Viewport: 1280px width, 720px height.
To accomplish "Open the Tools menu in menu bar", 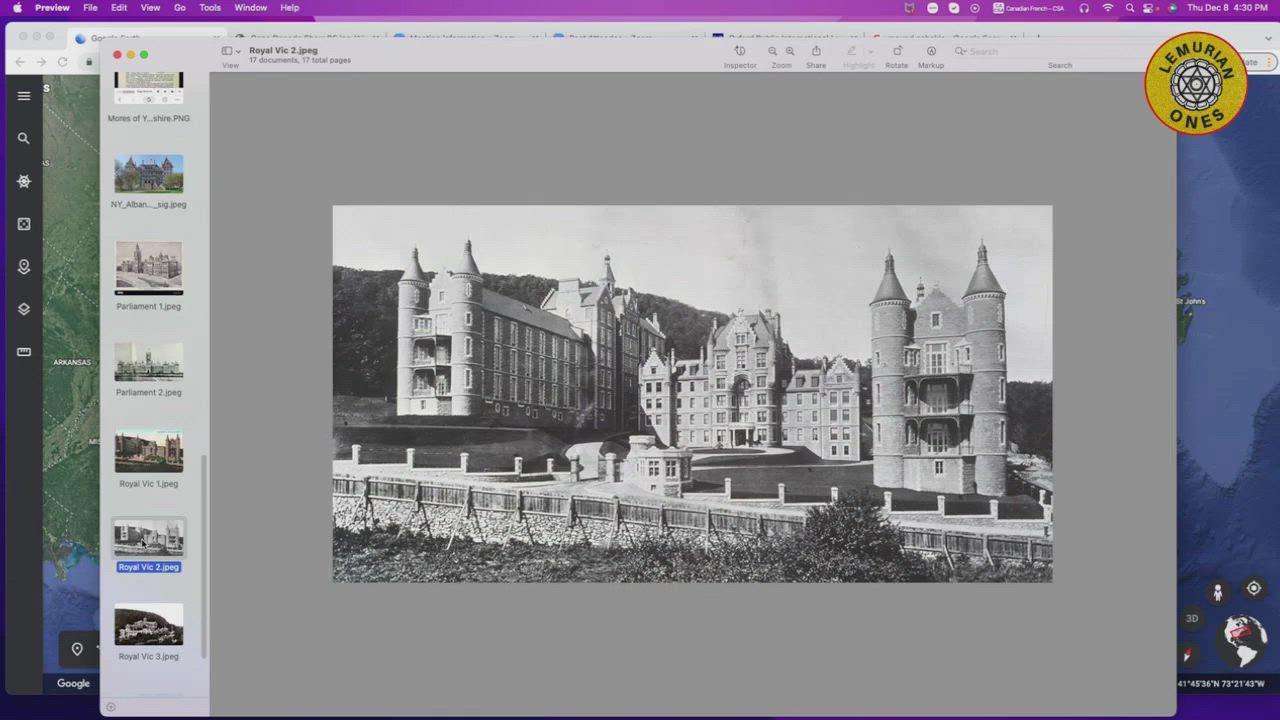I will click(x=210, y=8).
